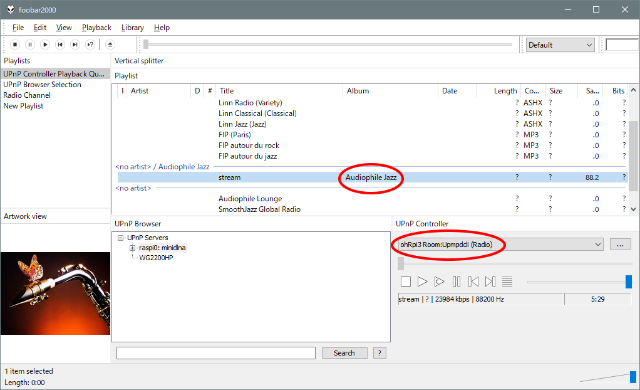The height and width of the screenshot is (390, 640).
Task: Click the UPnP Controller seek slider
Action: (515, 264)
